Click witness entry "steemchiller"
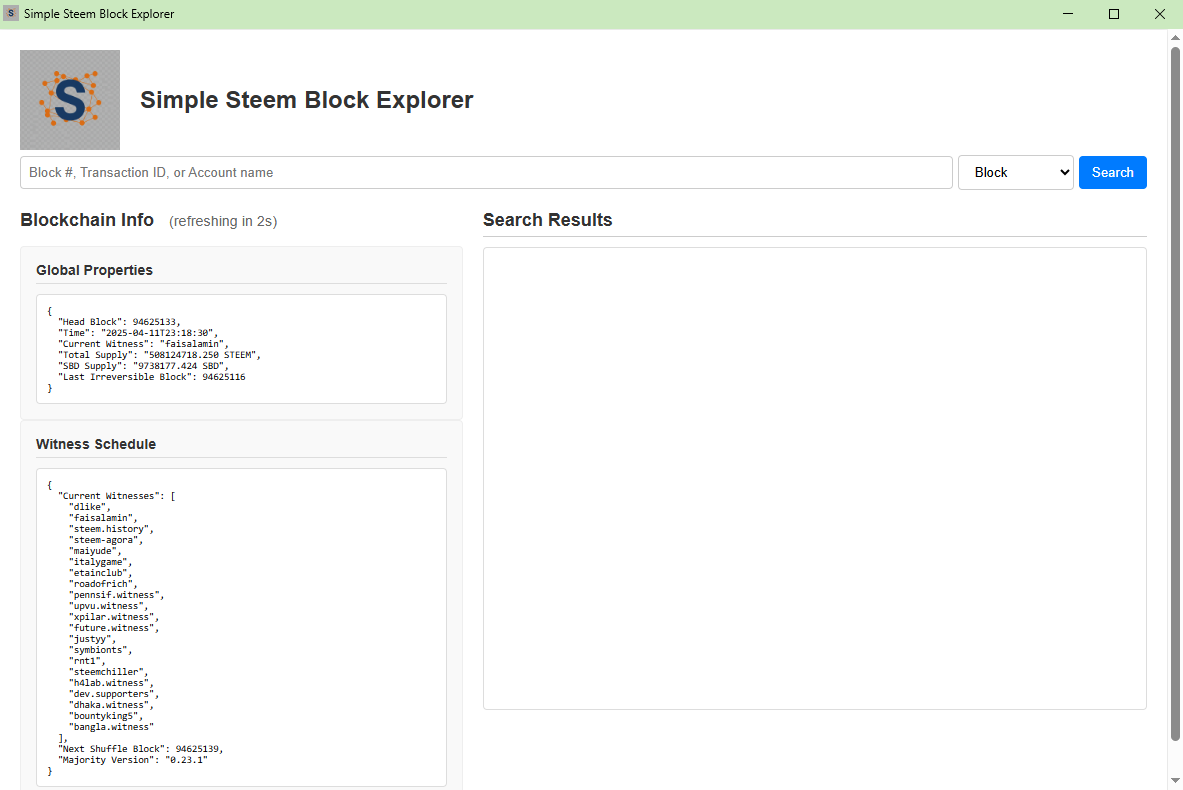Screen dimensions: 1183x790 109,672
